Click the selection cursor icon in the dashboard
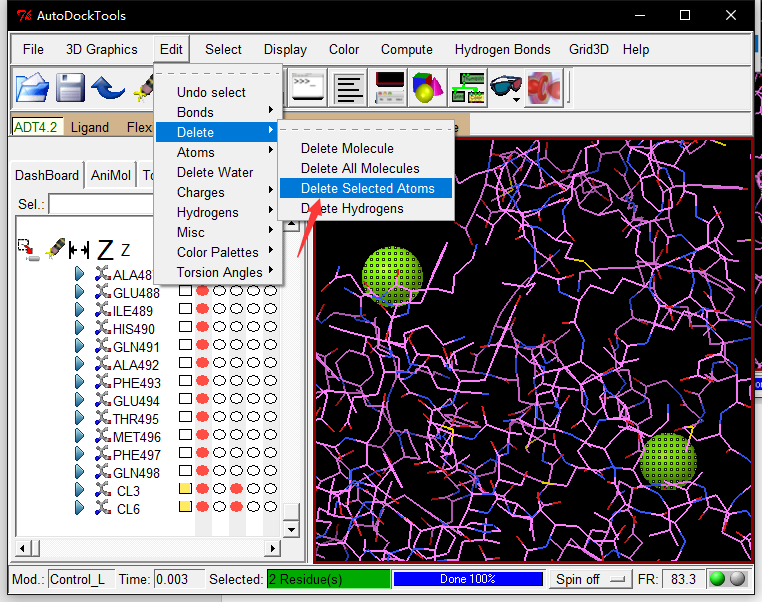 coord(28,249)
